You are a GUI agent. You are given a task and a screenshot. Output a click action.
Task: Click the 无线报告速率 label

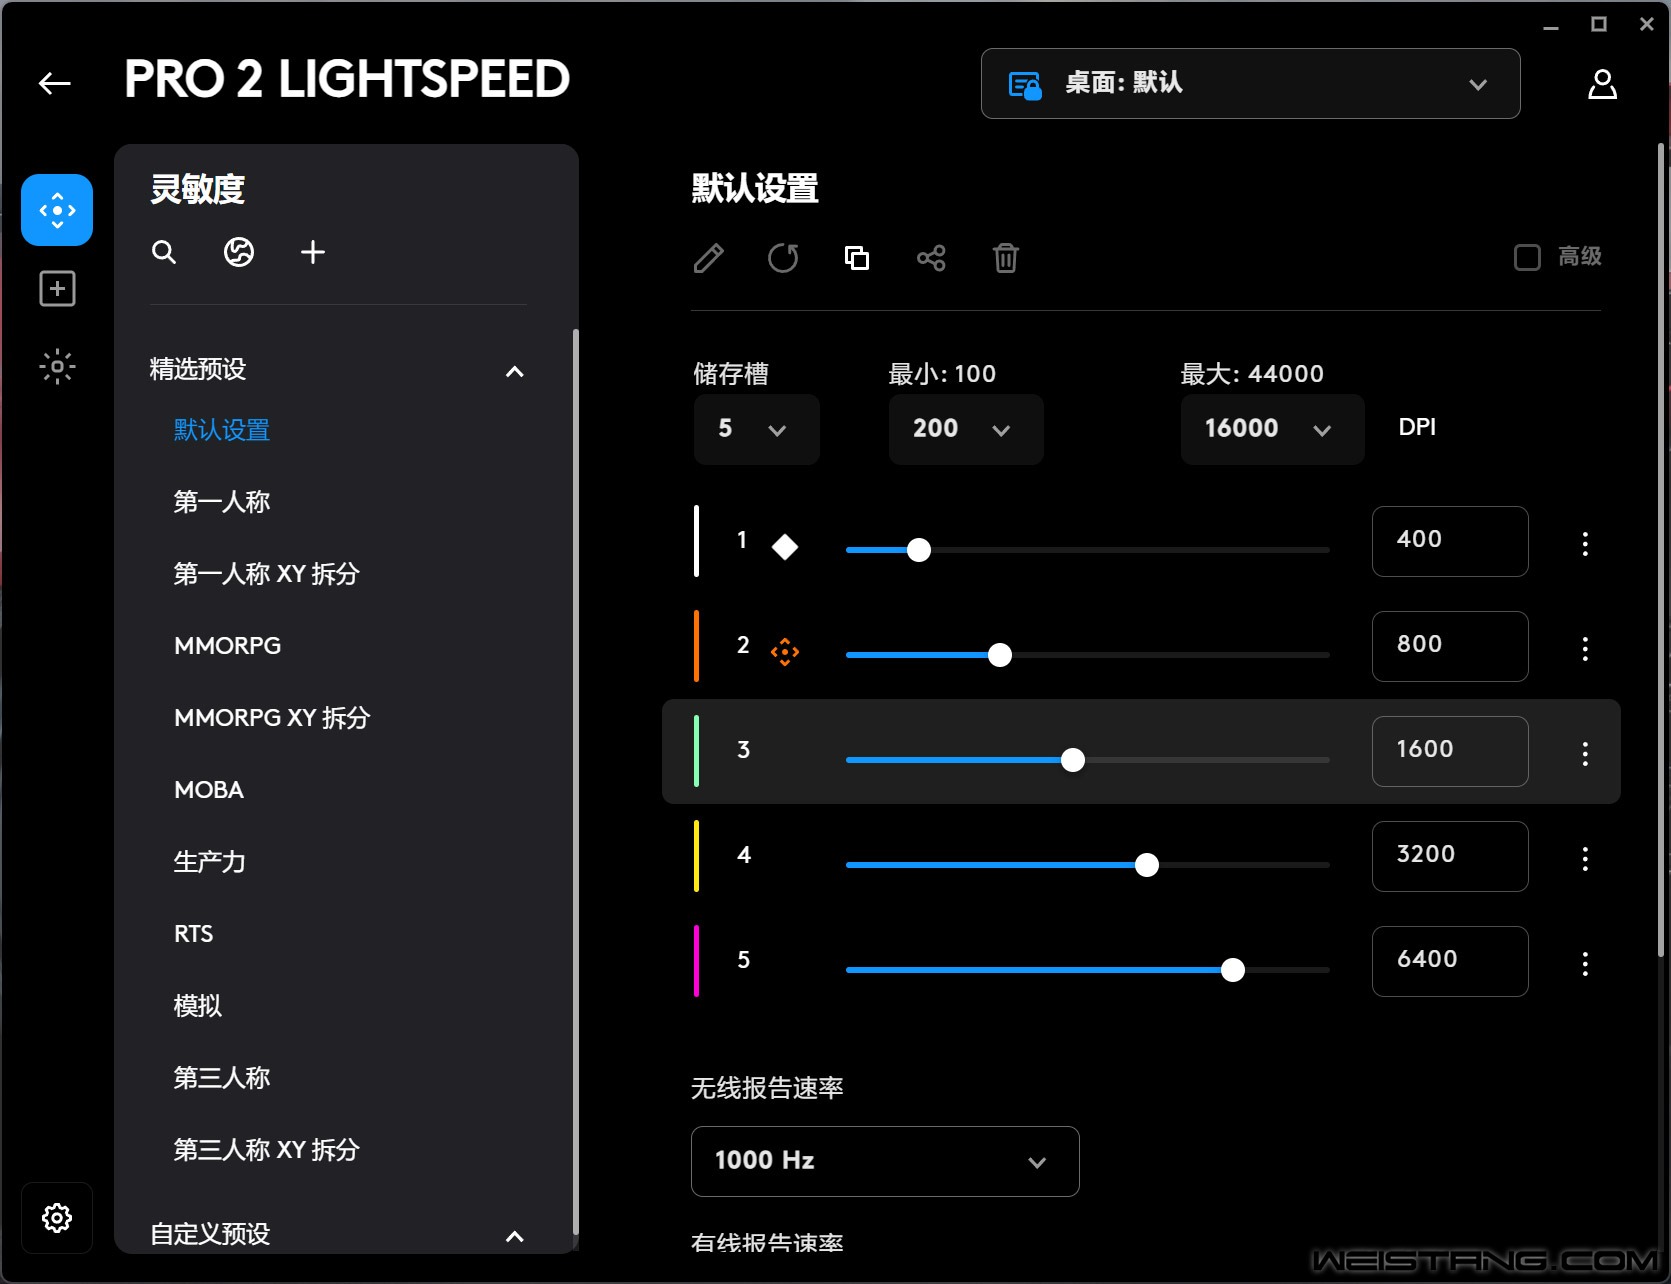[x=767, y=1088]
